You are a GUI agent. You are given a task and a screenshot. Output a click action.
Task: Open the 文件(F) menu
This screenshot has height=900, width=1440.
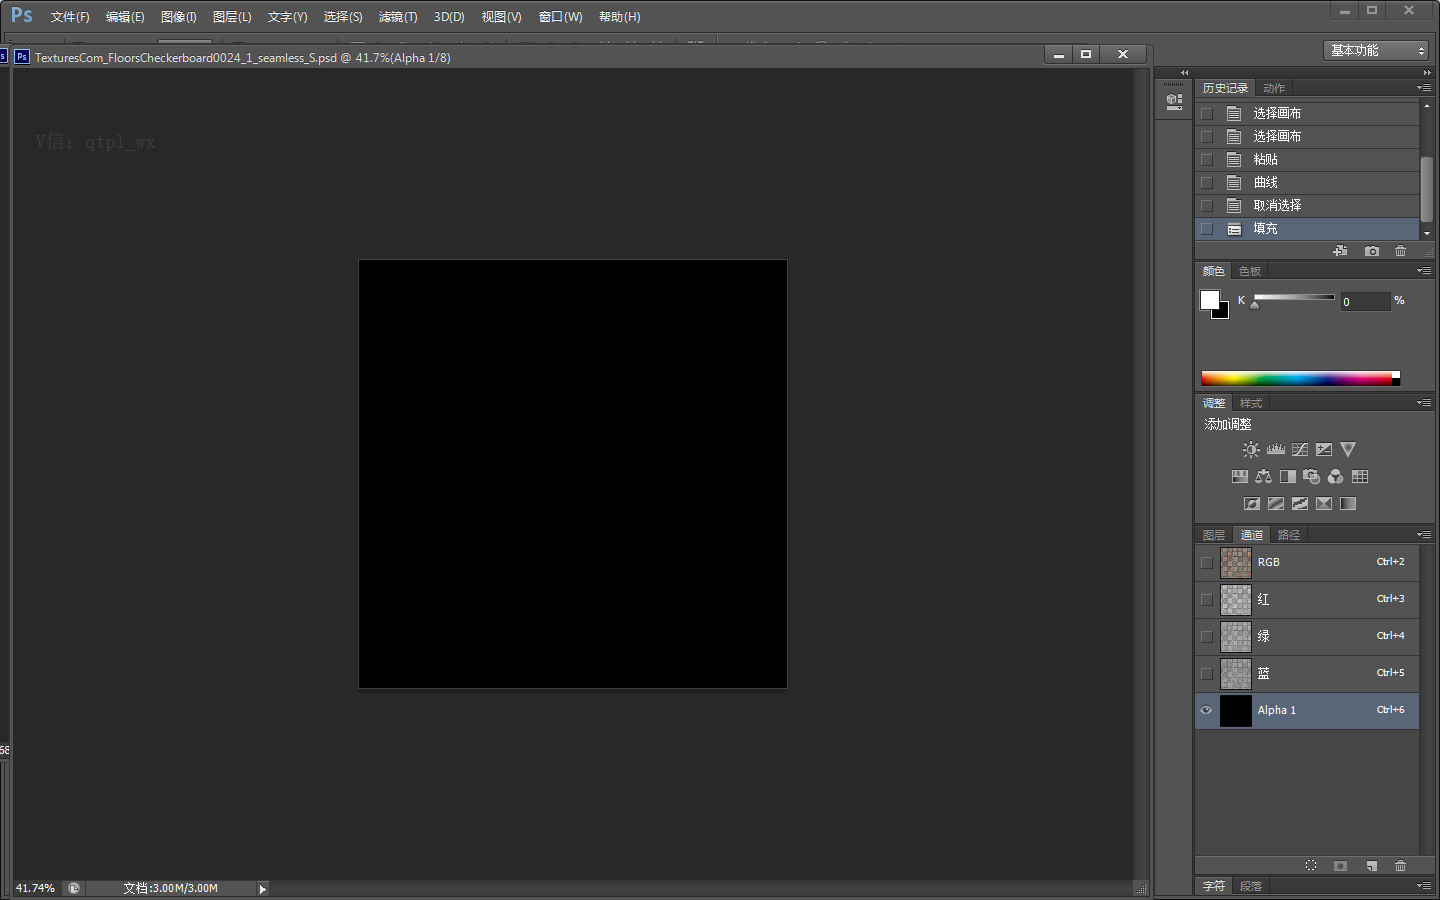click(70, 17)
